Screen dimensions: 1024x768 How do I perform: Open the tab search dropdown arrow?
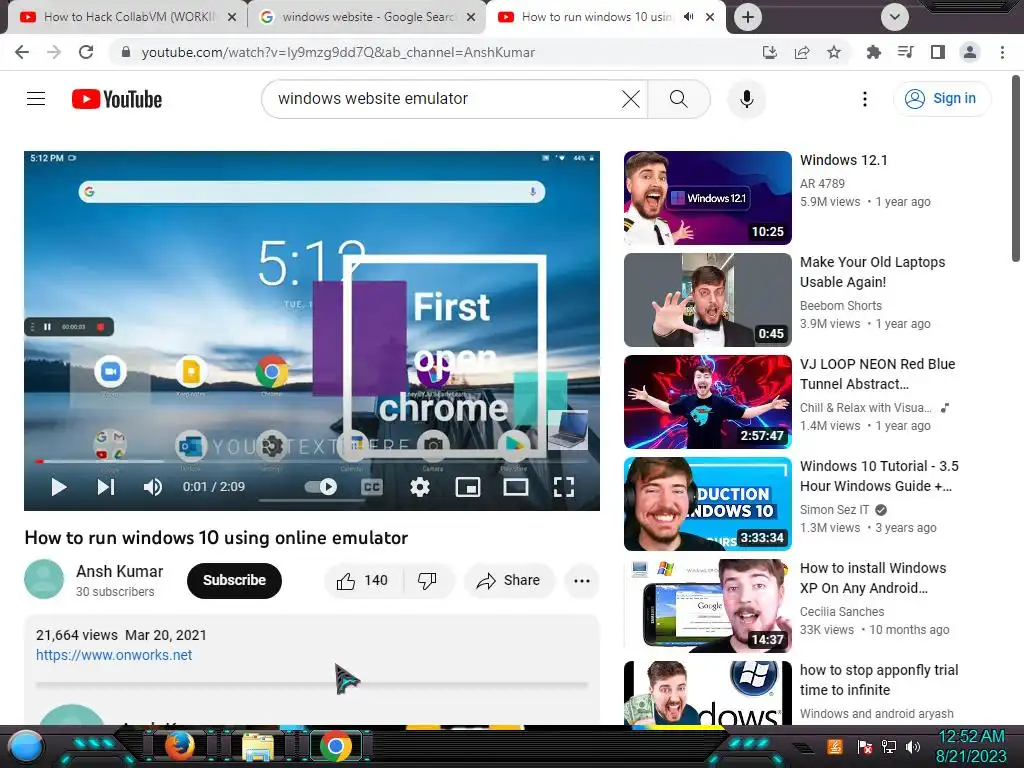point(895,17)
